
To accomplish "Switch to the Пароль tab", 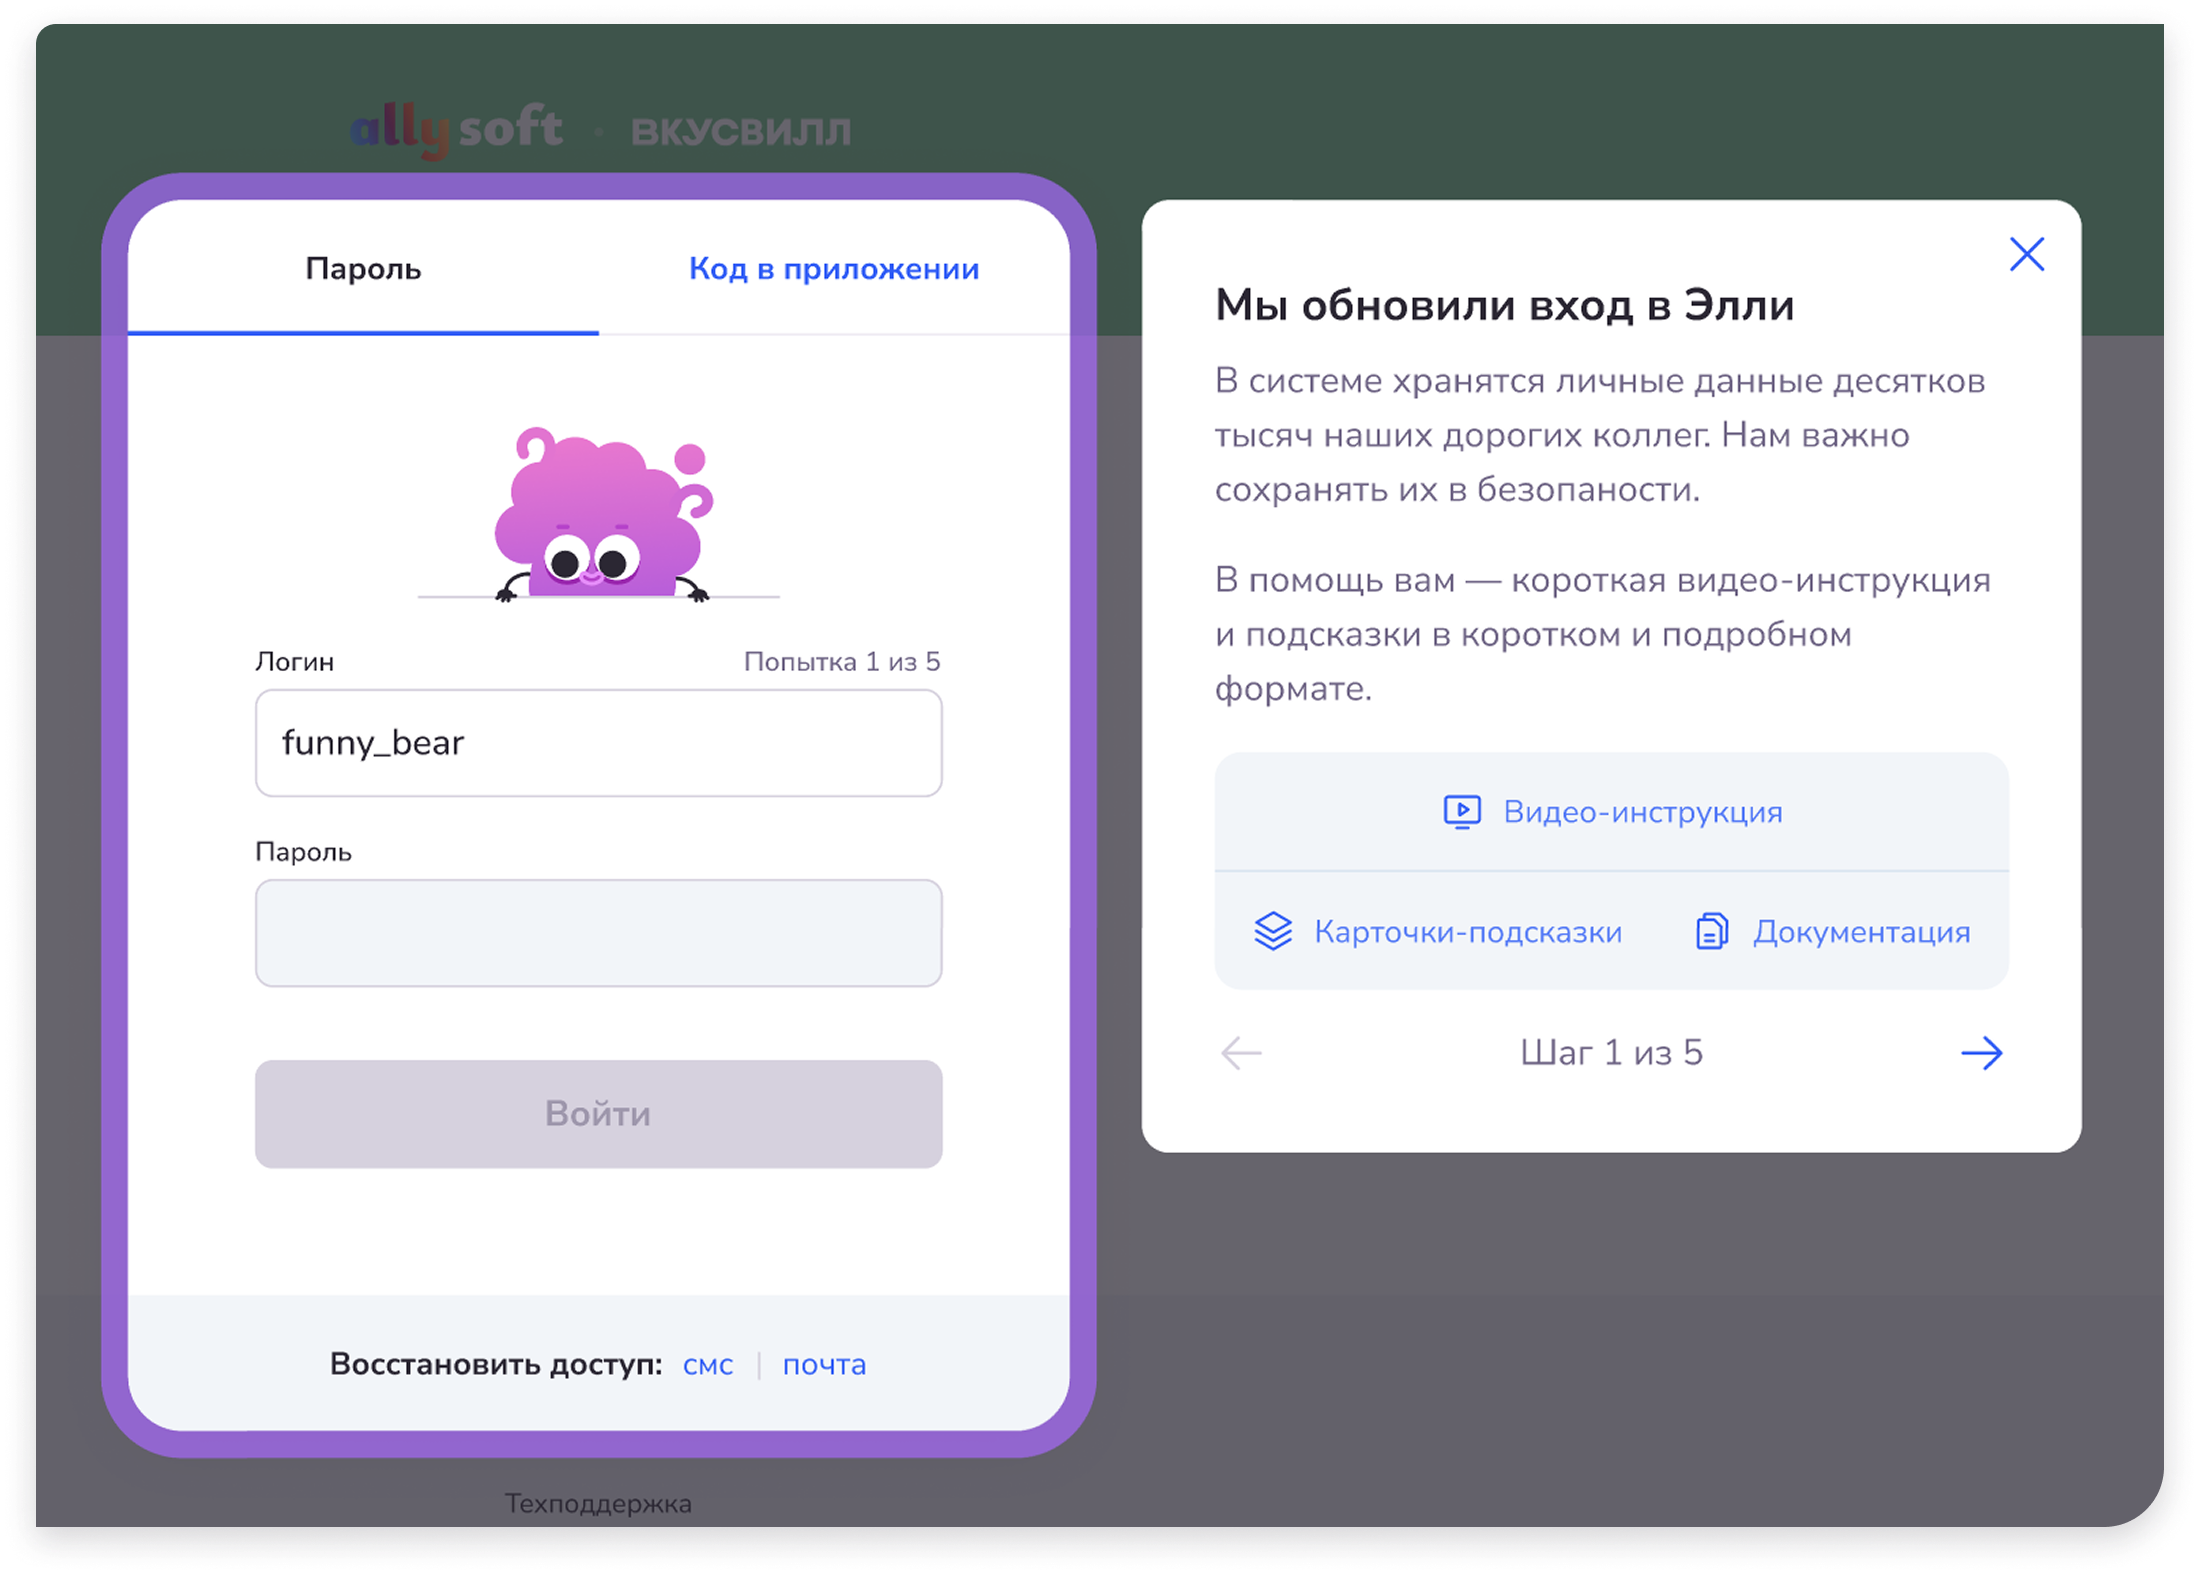I will 363,269.
